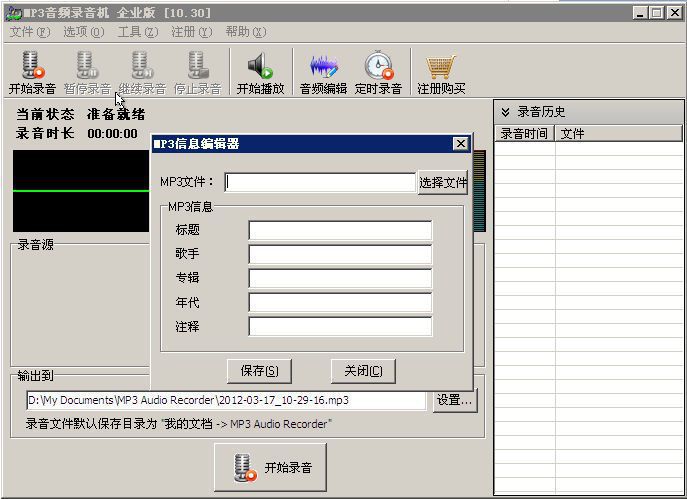
Task: Click the 准备就绪 status text
Action: [116, 115]
